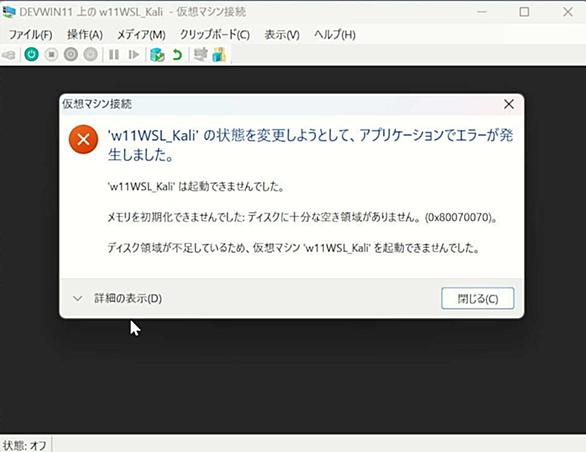Click the red error icon in dialog
Image resolution: width=586 pixels, height=452 pixels.
pyautogui.click(x=83, y=139)
